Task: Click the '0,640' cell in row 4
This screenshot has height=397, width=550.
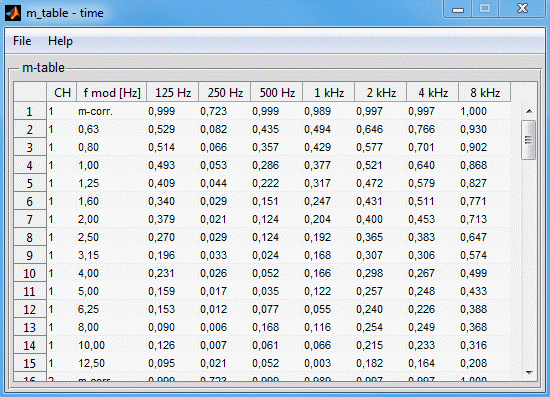Action: [432, 165]
